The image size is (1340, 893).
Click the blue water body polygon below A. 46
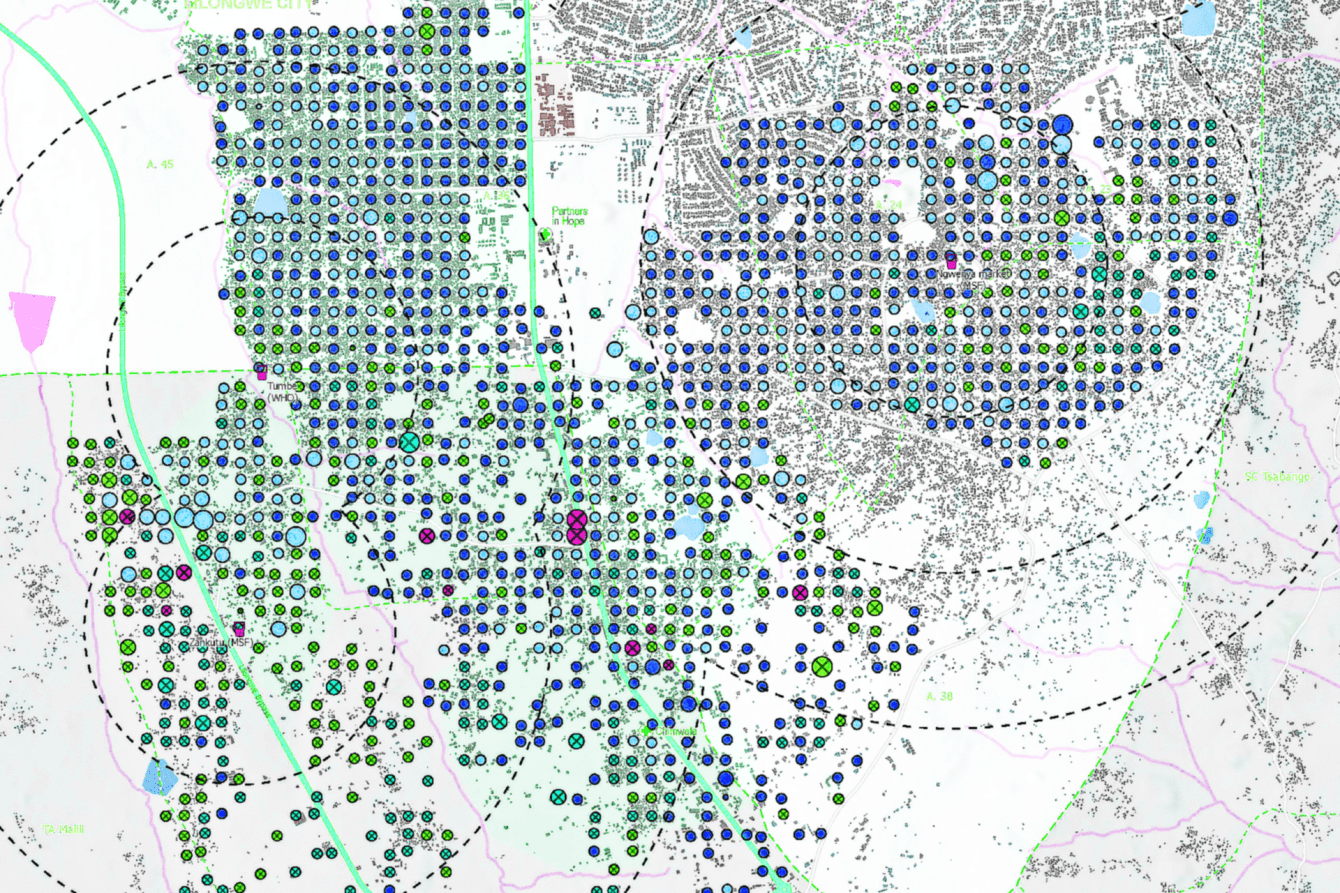[x=269, y=204]
